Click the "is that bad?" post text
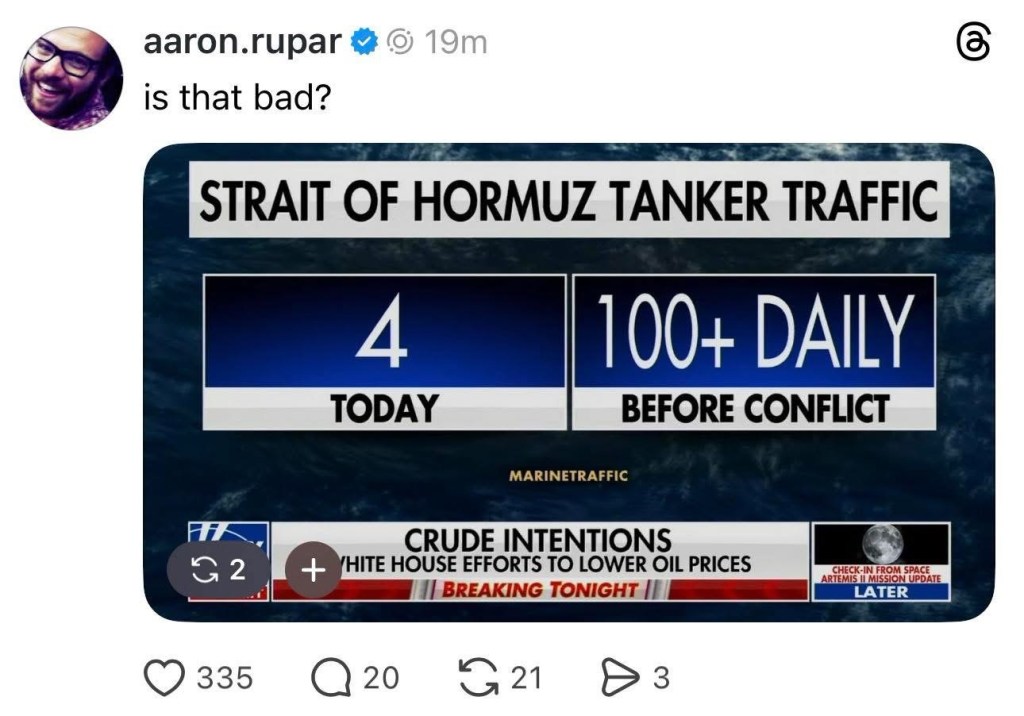The height and width of the screenshot is (716, 1024). click(x=237, y=97)
